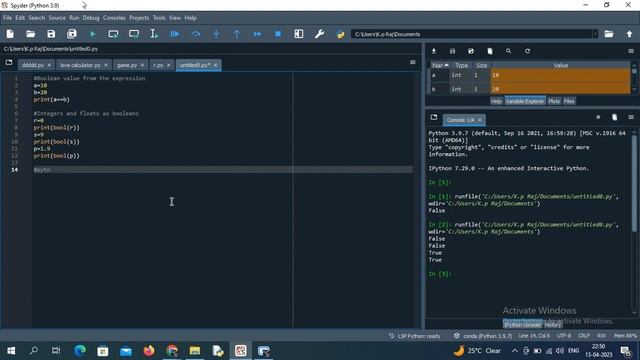
Task: Switch to the History tab
Action: tap(553, 325)
